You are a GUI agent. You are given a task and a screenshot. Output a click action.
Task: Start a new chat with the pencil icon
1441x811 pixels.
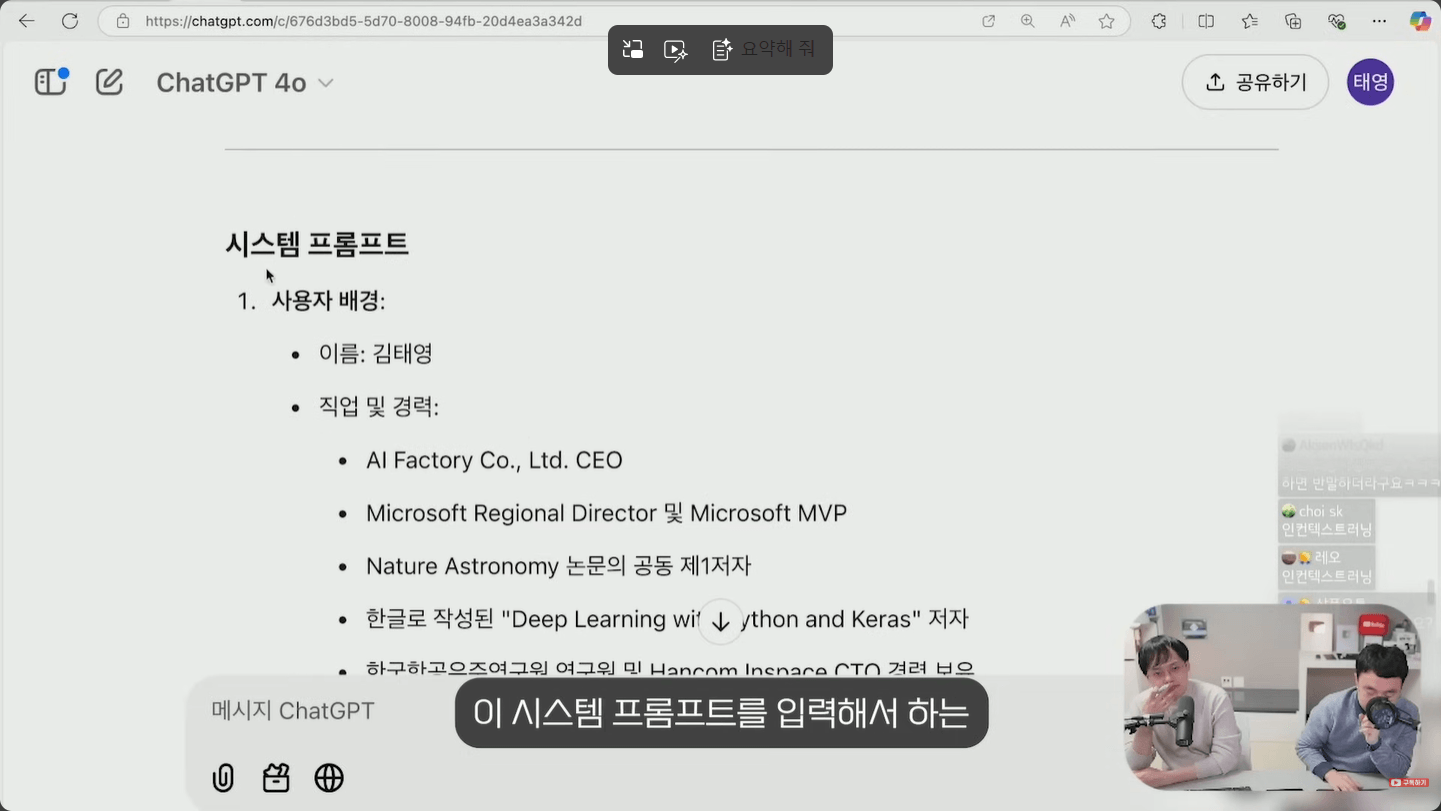tap(109, 82)
